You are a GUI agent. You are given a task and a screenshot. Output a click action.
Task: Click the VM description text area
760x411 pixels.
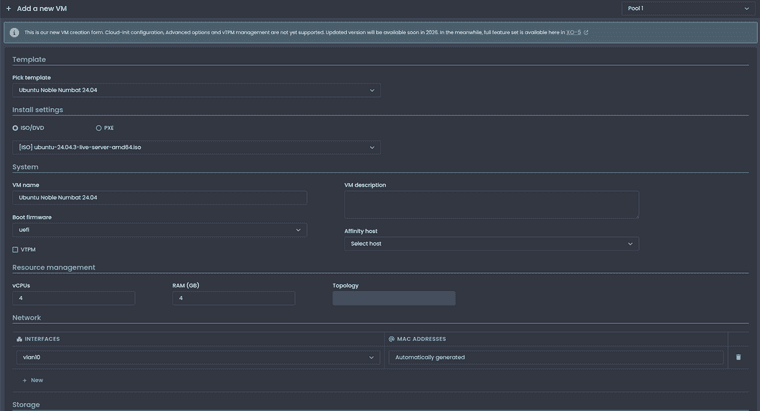tap(491, 205)
